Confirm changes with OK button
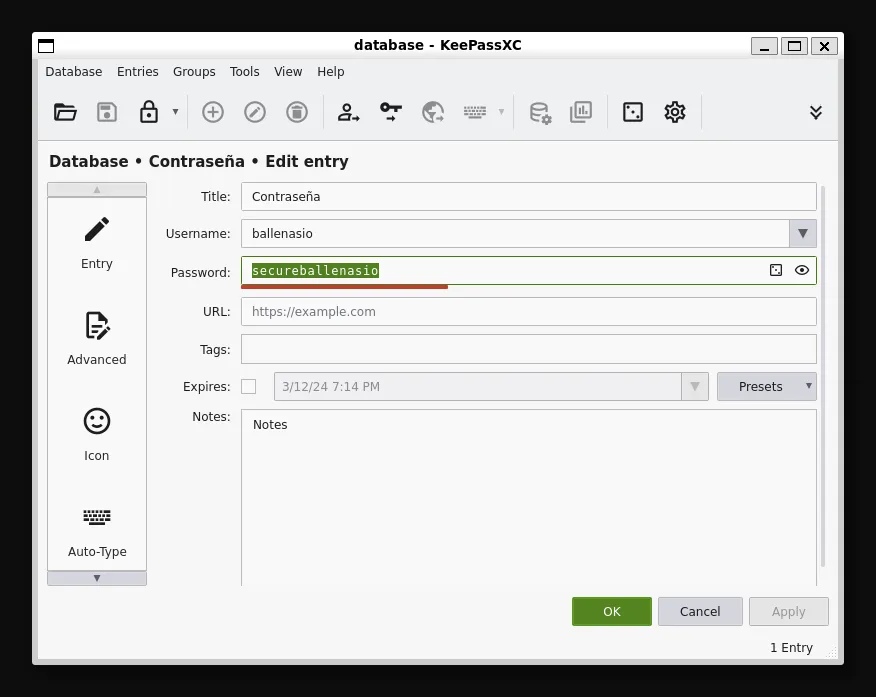This screenshot has height=697, width=876. (x=612, y=612)
